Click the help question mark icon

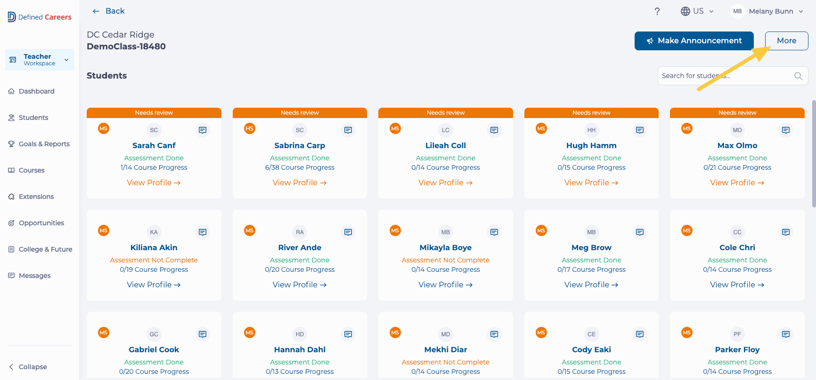[657, 11]
